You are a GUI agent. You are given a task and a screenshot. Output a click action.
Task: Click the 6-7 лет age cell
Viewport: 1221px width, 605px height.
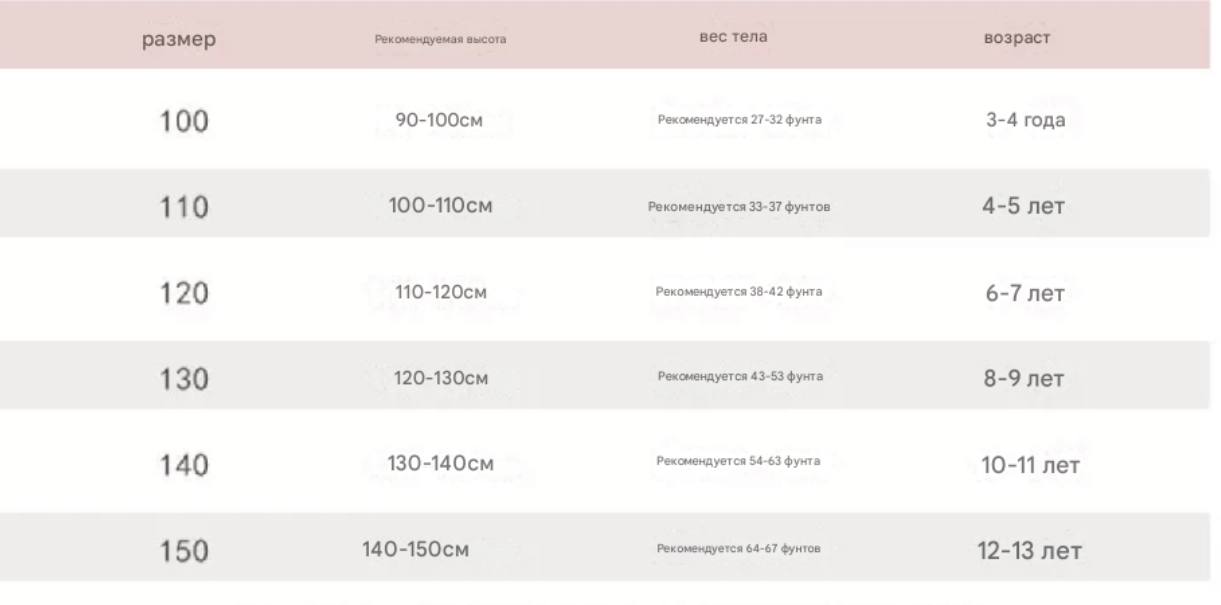[1025, 294]
